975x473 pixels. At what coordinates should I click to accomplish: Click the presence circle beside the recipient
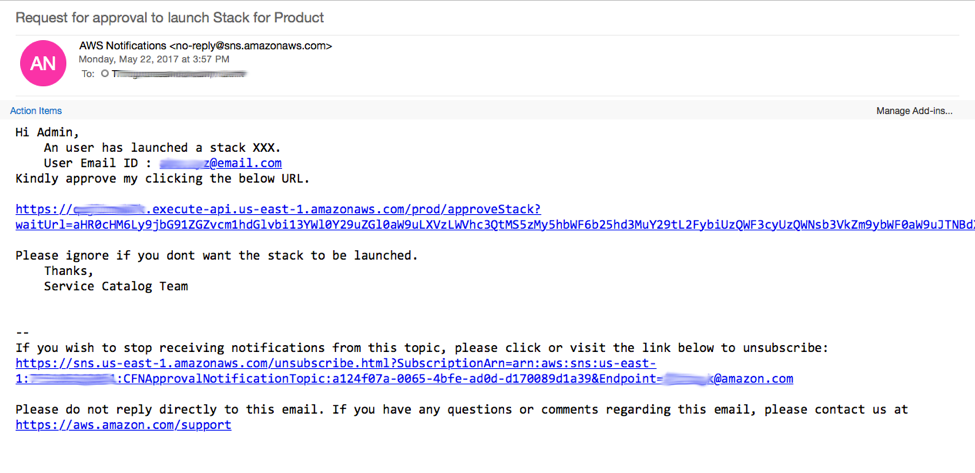click(105, 73)
